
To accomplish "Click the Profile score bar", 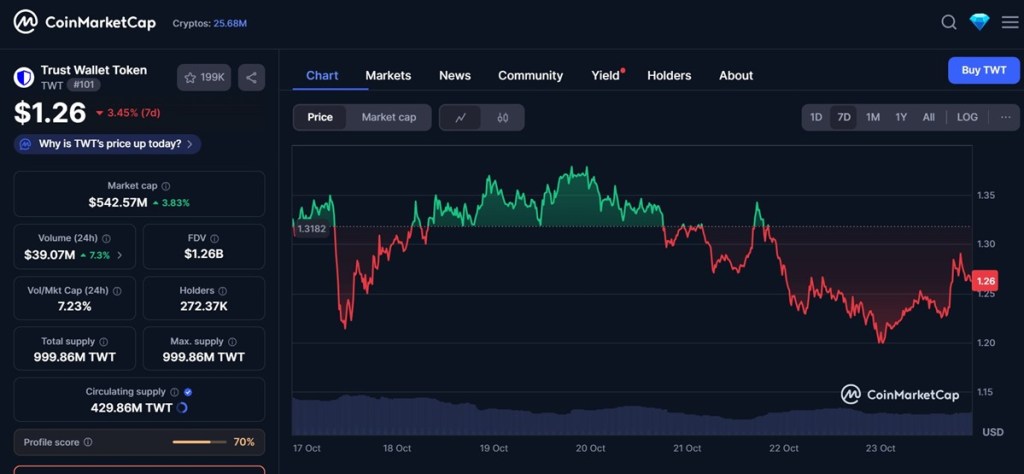I will (199, 442).
